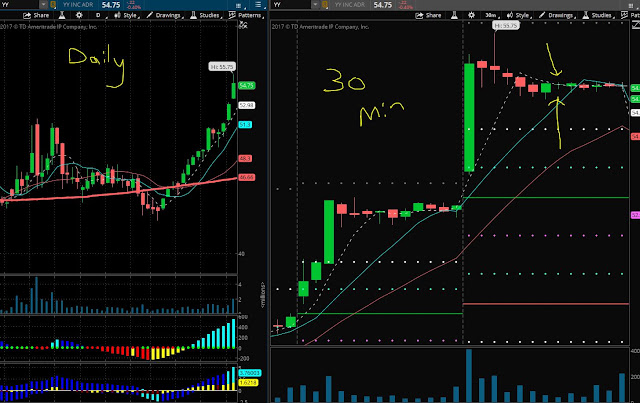Click the flask icon in the left chart toolbar

(62, 16)
